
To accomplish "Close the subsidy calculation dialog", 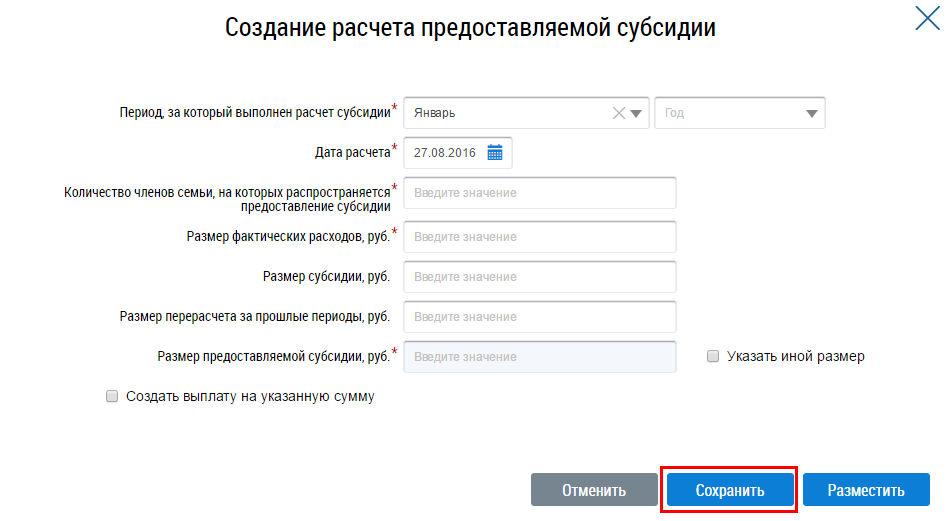I will (927, 19).
